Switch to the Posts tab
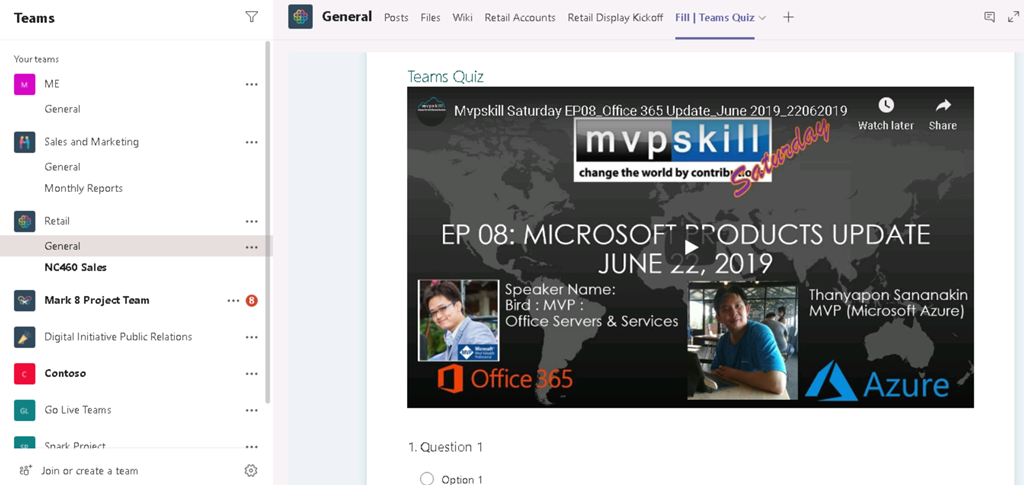The height and width of the screenshot is (485, 1024). tap(396, 18)
